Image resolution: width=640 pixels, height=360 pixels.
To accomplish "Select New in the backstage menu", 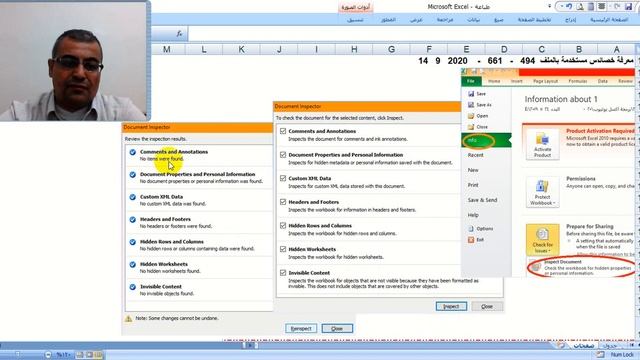I will point(473,170).
